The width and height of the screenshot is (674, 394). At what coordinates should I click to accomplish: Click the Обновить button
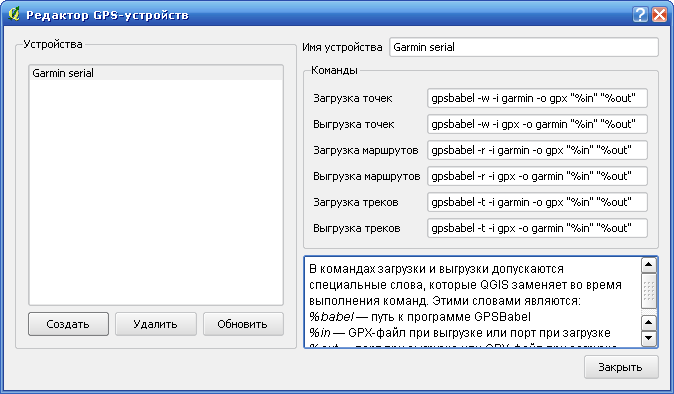point(243,324)
